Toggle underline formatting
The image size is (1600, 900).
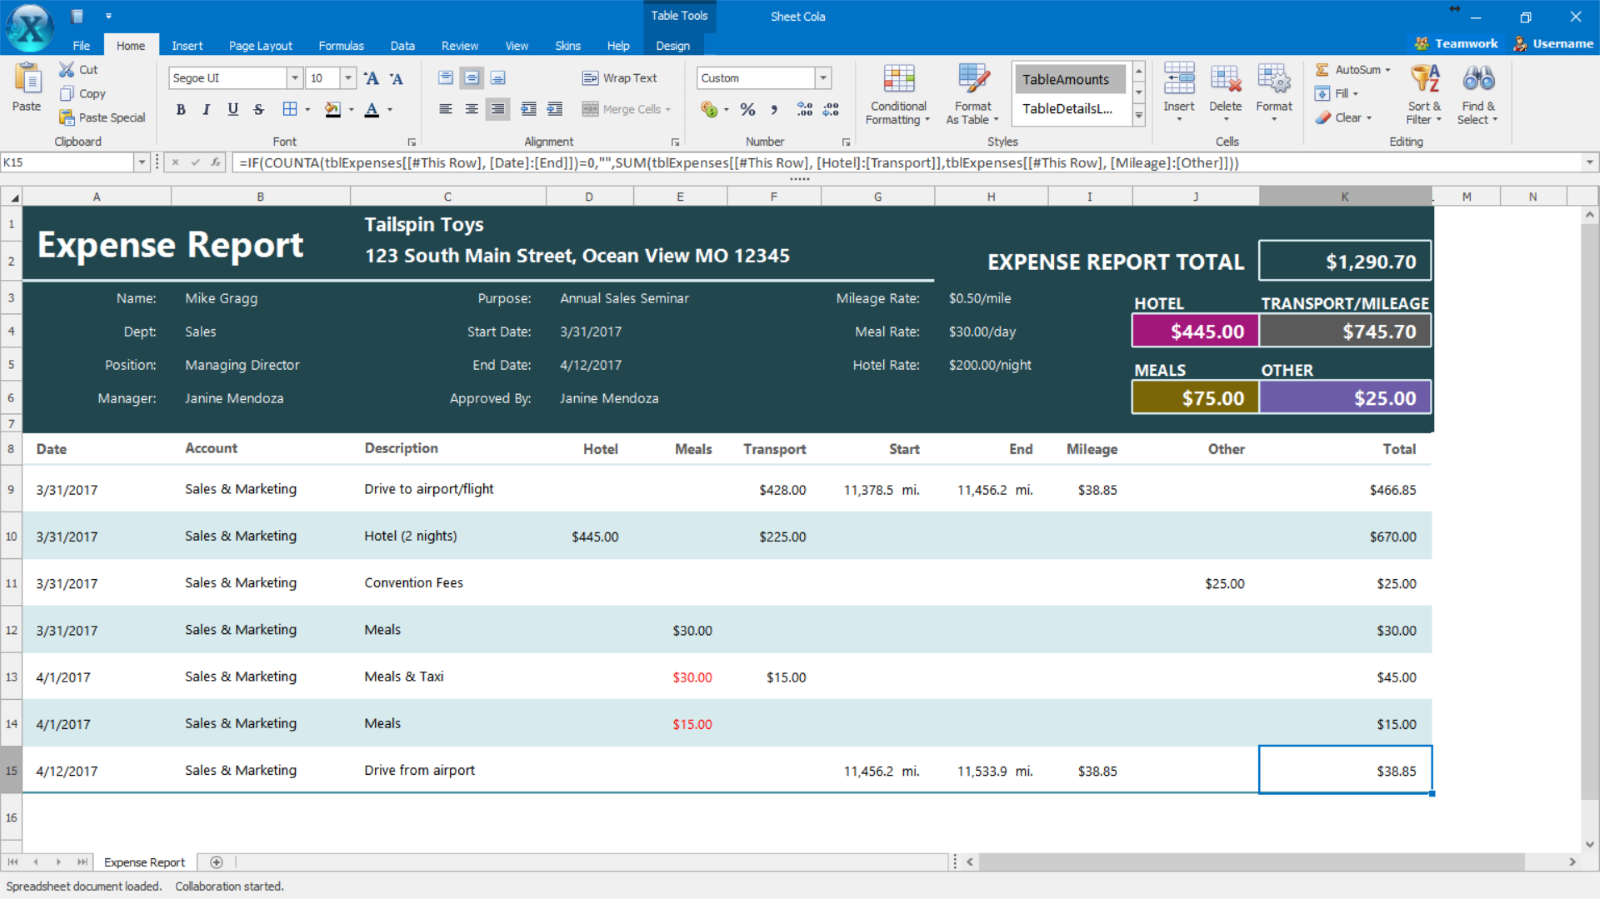click(x=233, y=109)
